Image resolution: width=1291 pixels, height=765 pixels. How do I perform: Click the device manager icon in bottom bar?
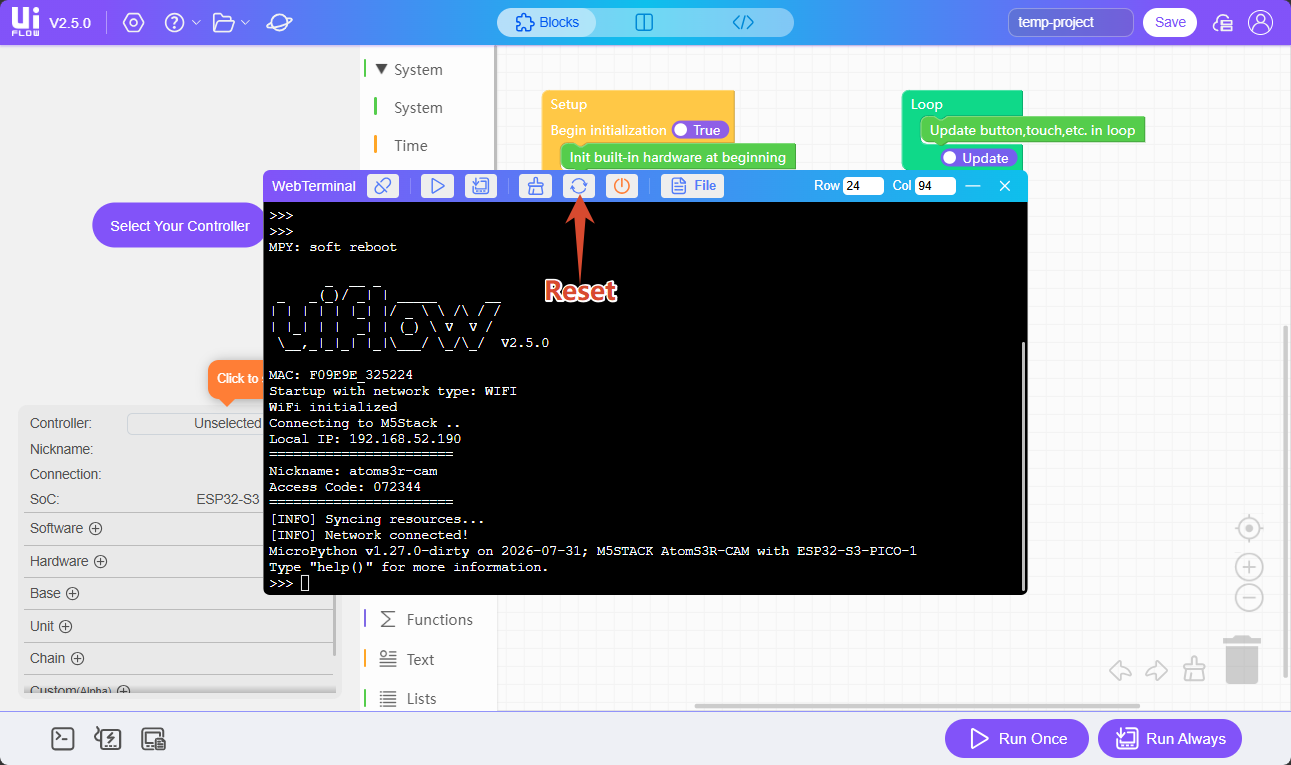point(153,739)
